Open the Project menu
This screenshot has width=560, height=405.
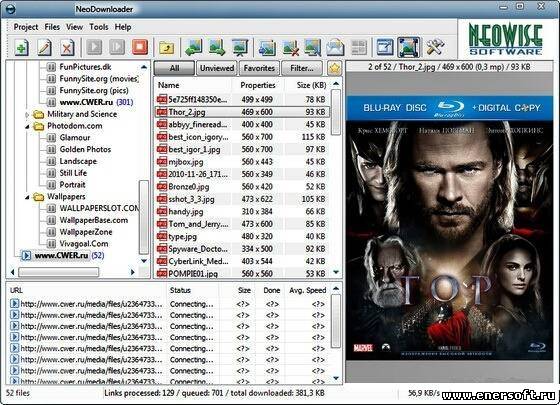click(x=26, y=27)
